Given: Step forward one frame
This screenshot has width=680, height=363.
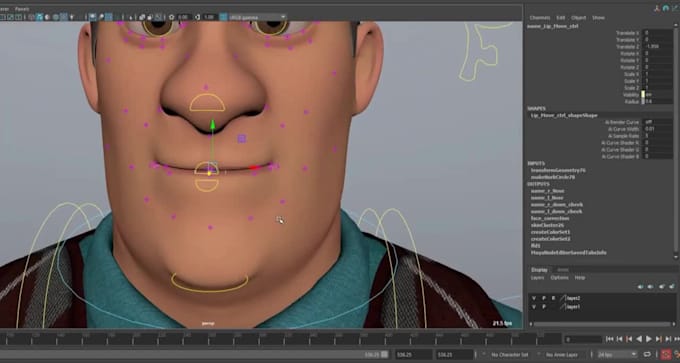Looking at the screenshot, I should (668, 339).
